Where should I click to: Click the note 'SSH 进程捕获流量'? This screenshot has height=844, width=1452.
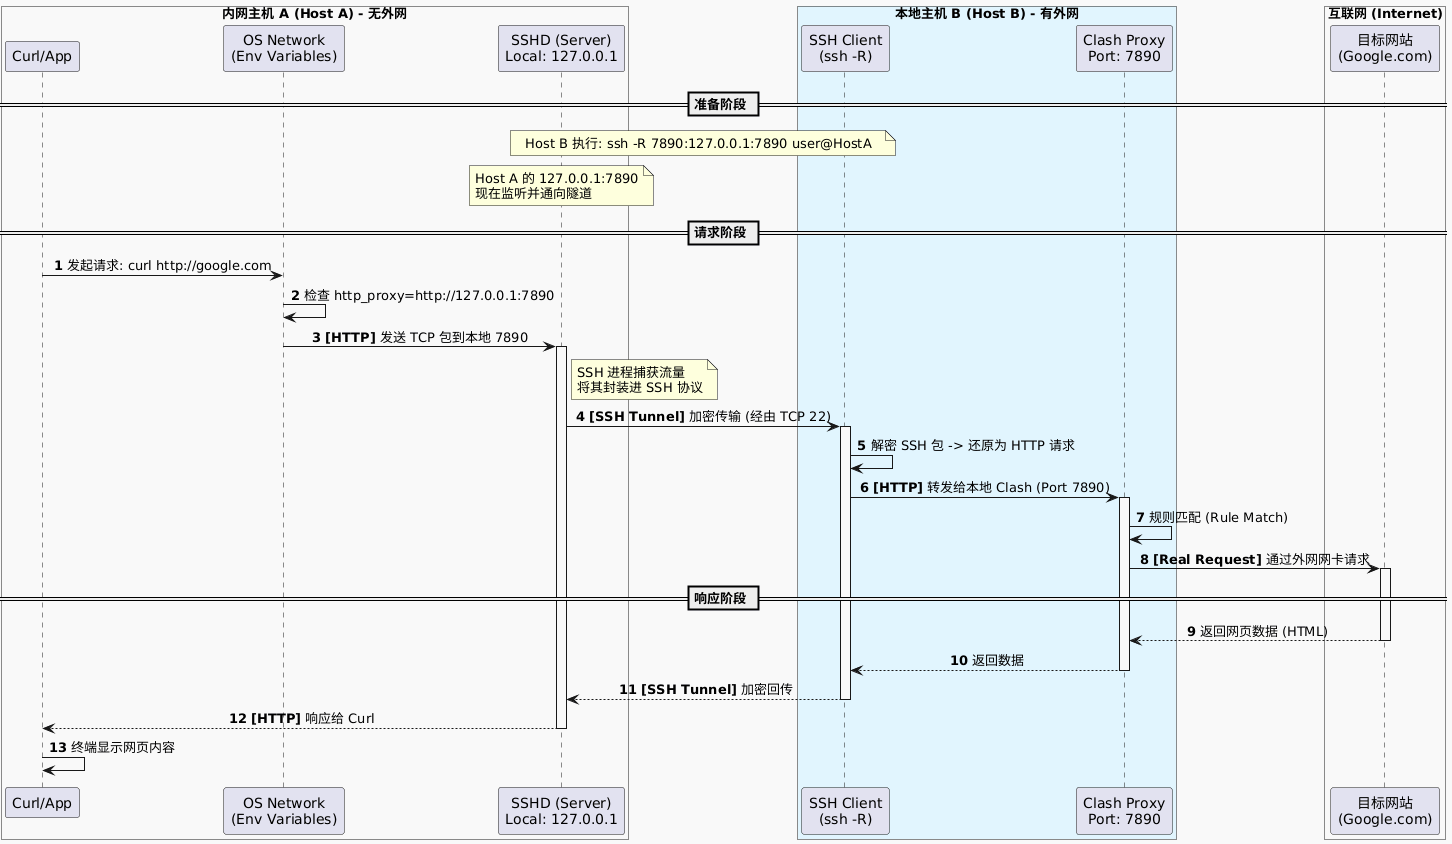[x=642, y=380]
